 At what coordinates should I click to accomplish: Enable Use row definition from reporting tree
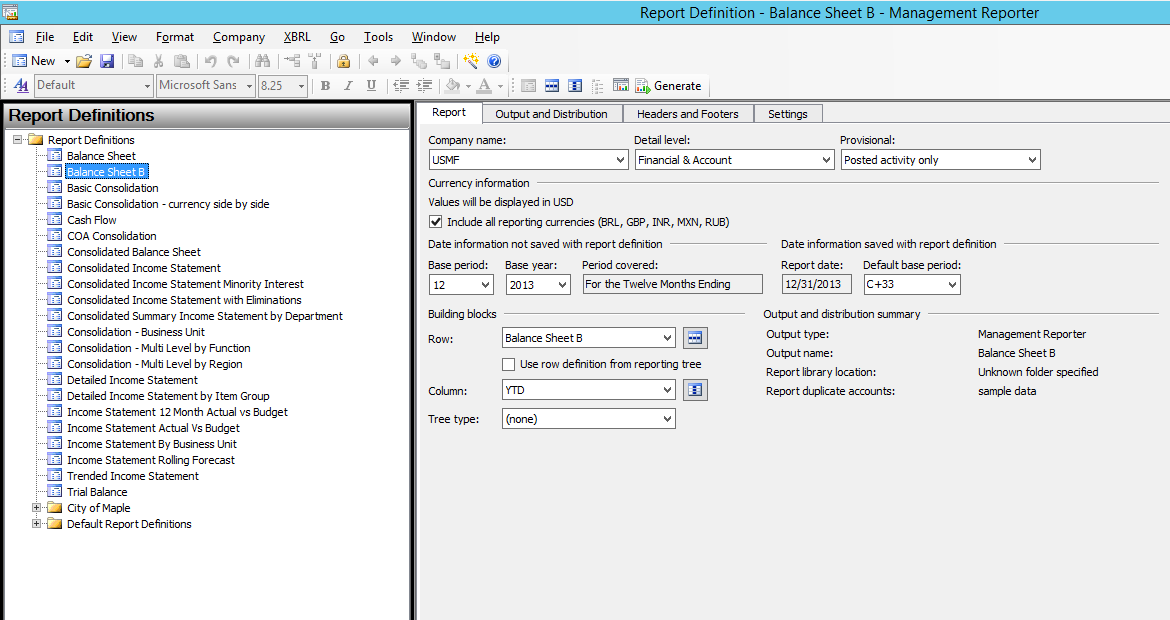509,364
